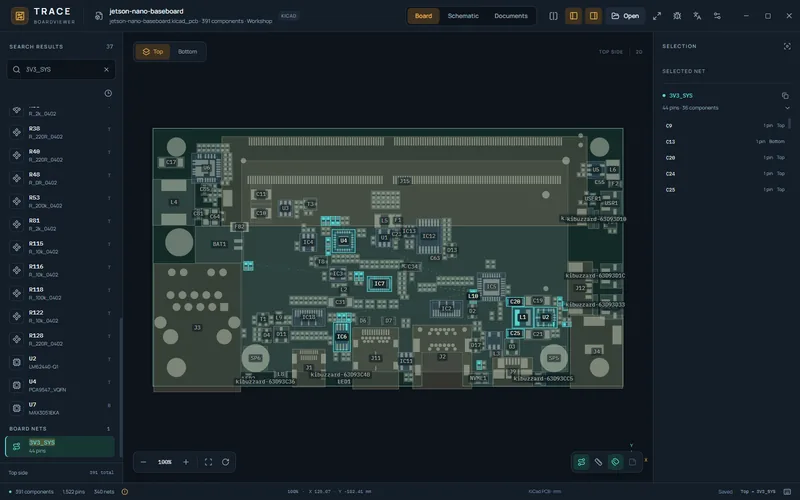Click the 340 nets status entry

[x=104, y=492]
